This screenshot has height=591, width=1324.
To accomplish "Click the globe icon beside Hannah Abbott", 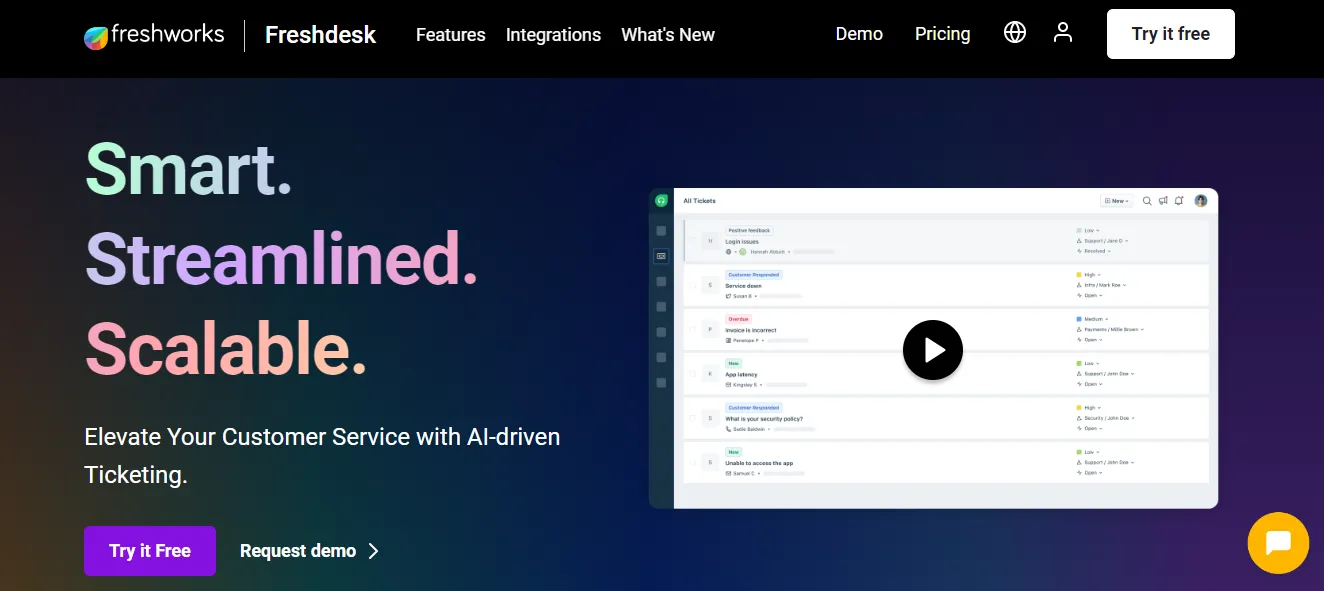I will [x=729, y=252].
